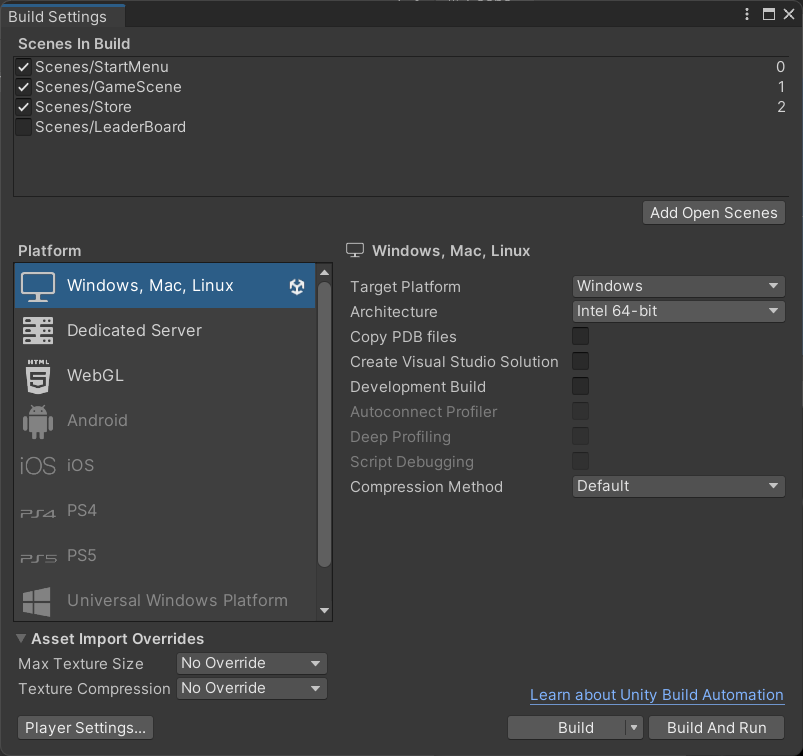The image size is (803, 756).
Task: Click the PS5 logo icon
Action: pos(38,558)
